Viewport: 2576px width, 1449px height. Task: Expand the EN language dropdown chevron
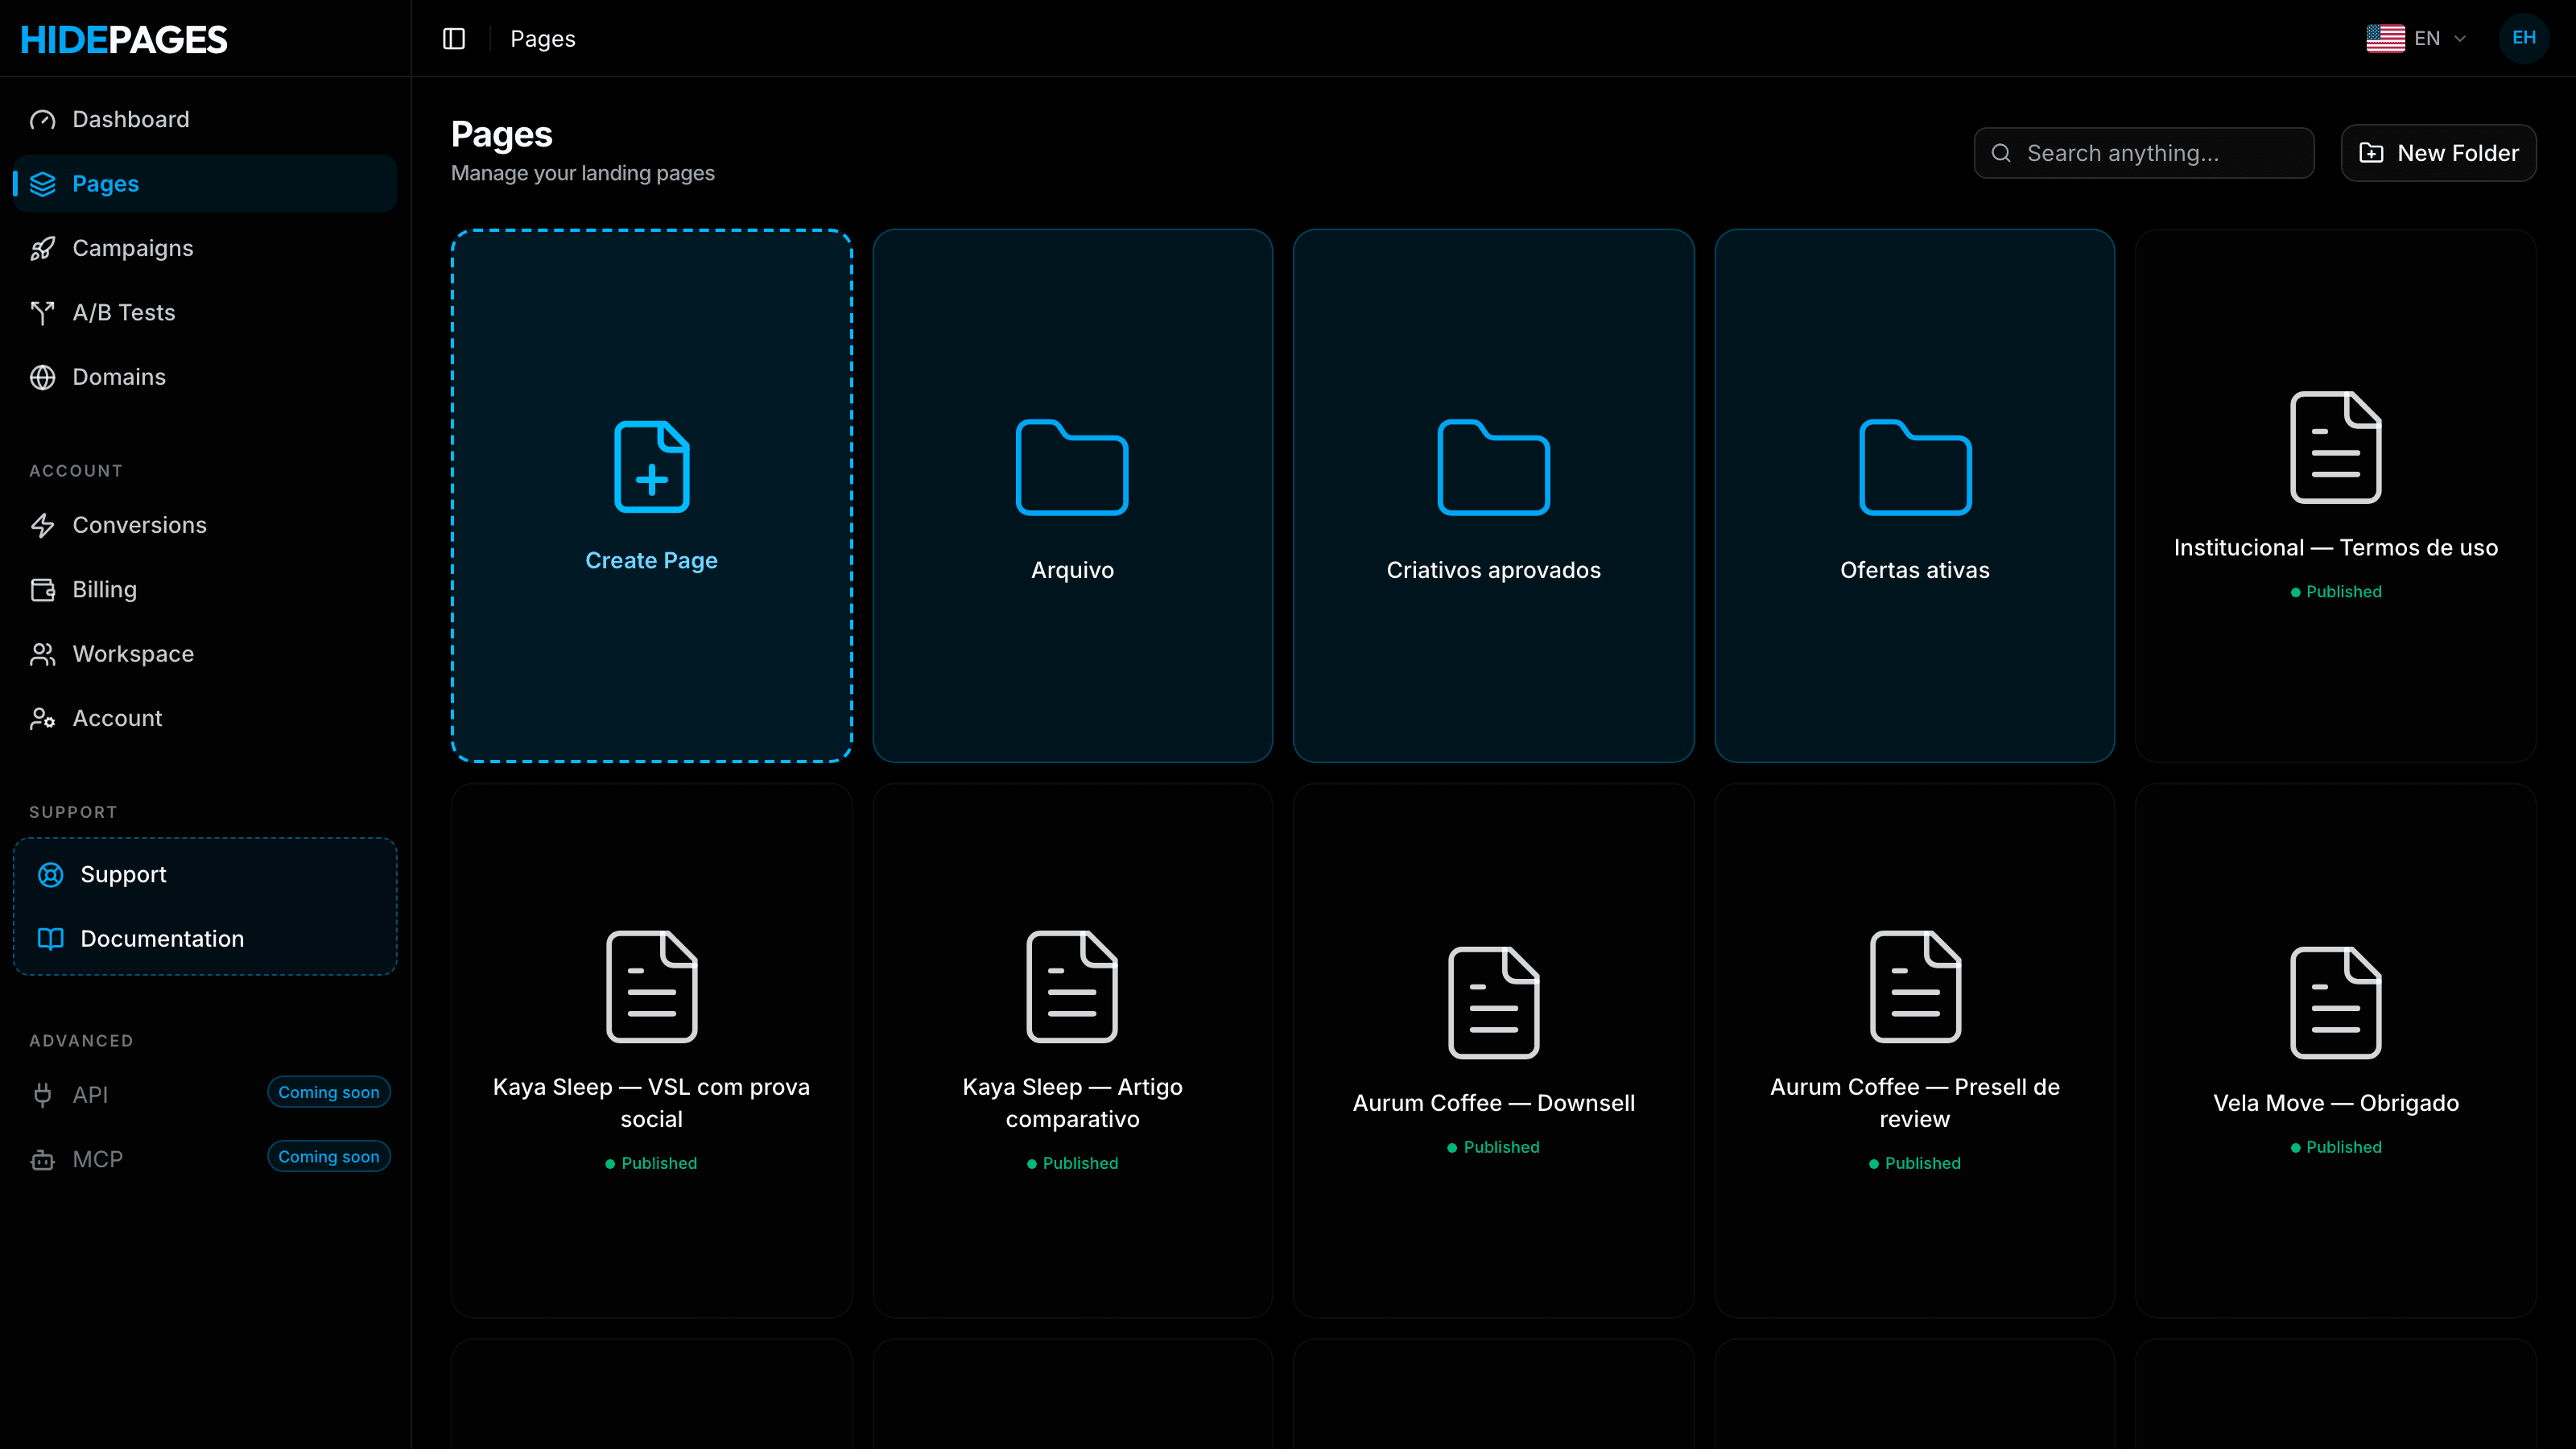point(2460,39)
